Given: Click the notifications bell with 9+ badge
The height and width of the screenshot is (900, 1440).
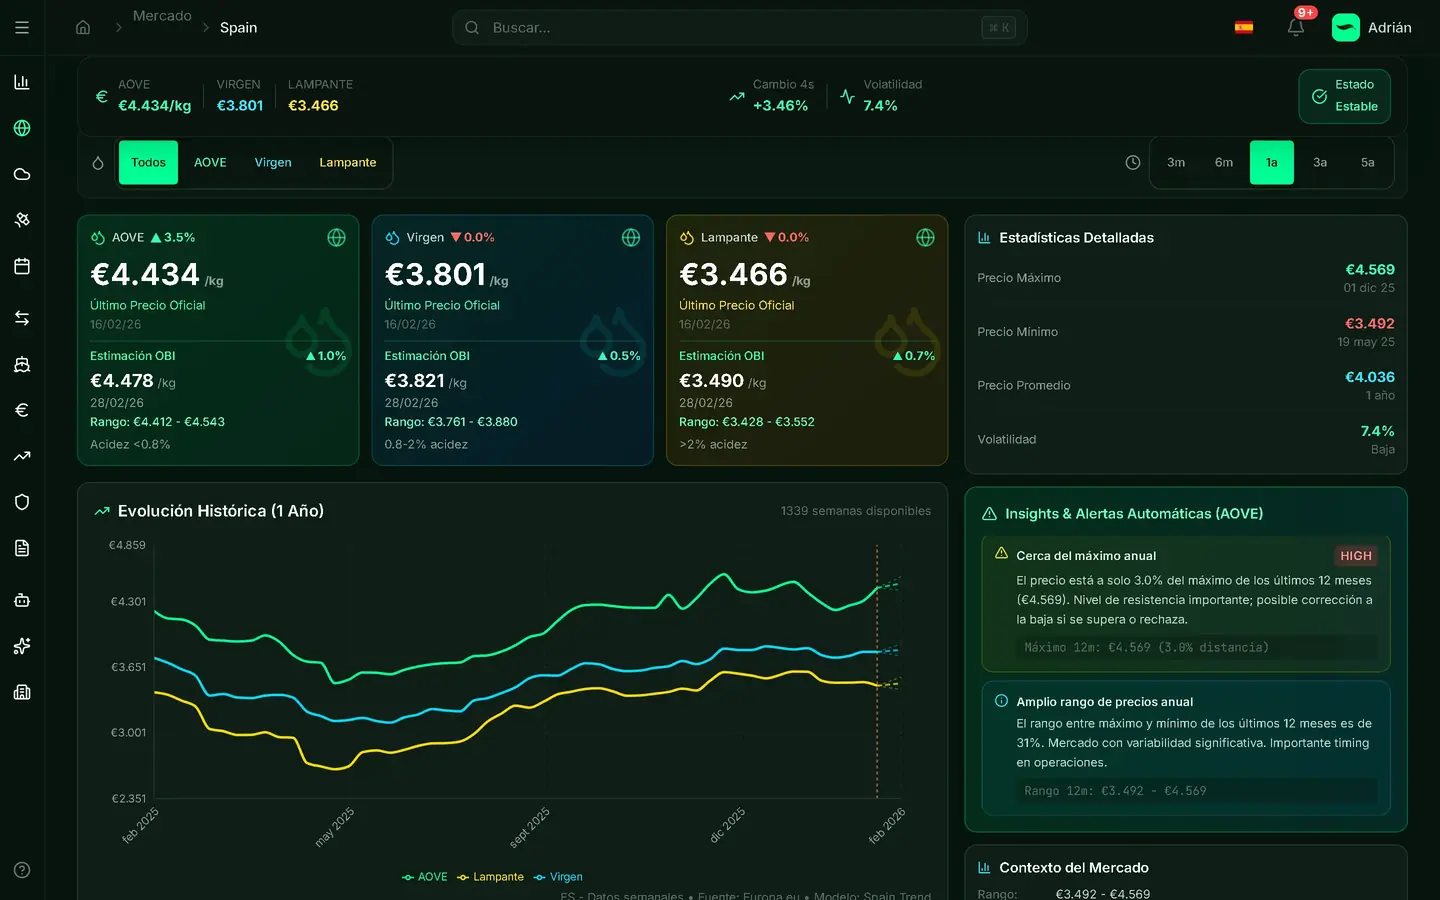Looking at the screenshot, I should click(1296, 28).
